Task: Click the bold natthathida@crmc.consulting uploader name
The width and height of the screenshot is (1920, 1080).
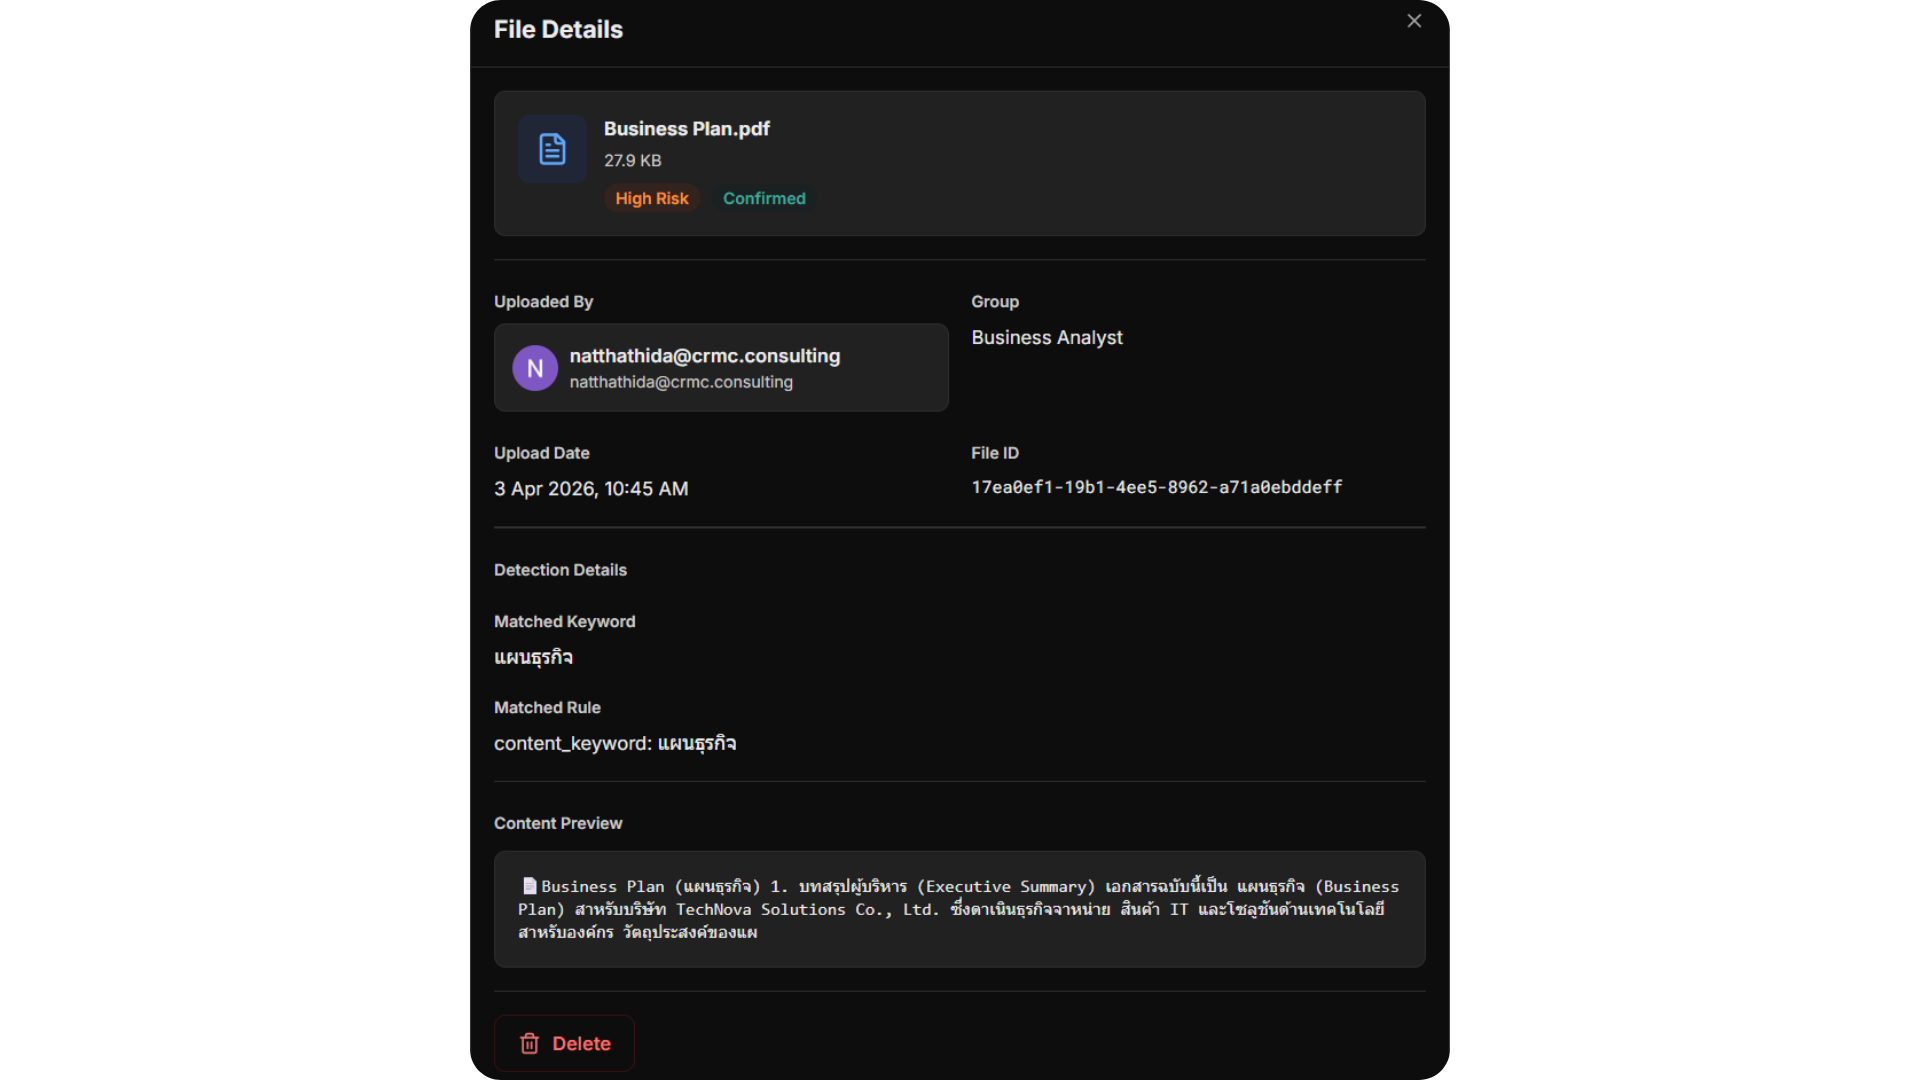Action: click(705, 356)
